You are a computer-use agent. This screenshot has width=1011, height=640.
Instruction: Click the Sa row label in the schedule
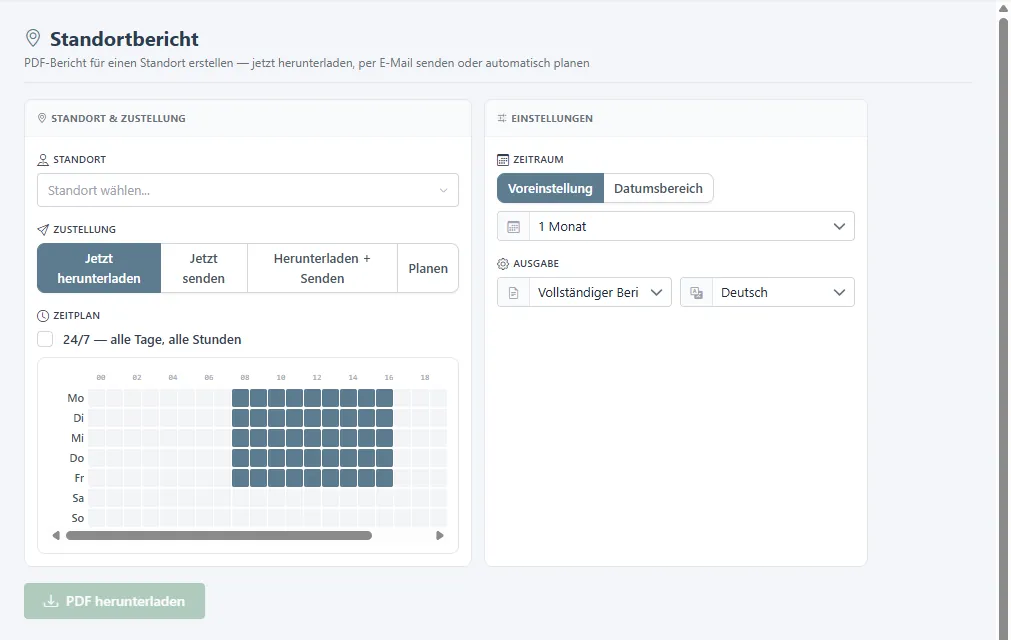[x=78, y=498]
